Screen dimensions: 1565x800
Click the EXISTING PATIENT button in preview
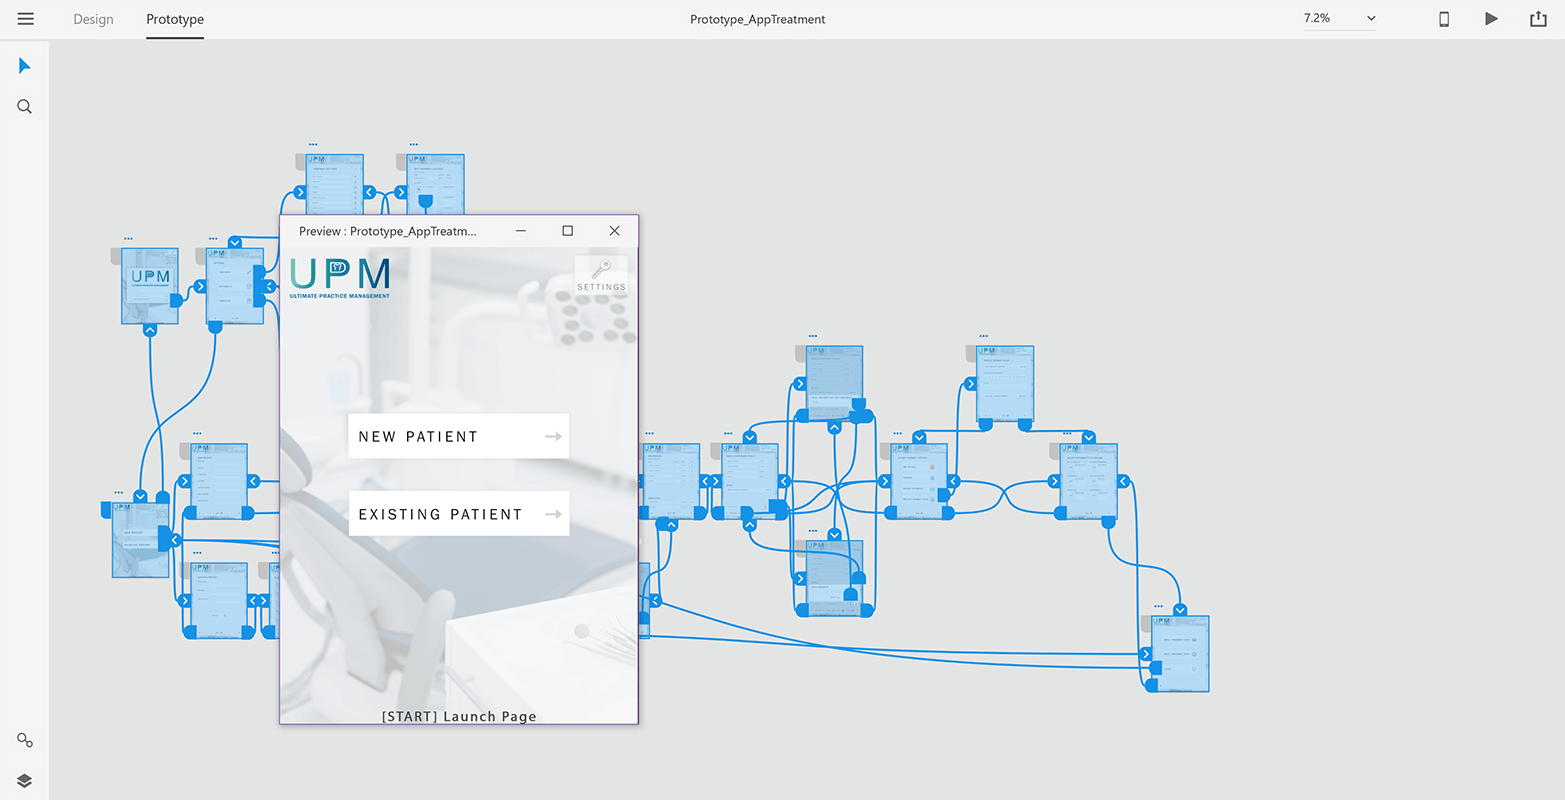pos(459,514)
